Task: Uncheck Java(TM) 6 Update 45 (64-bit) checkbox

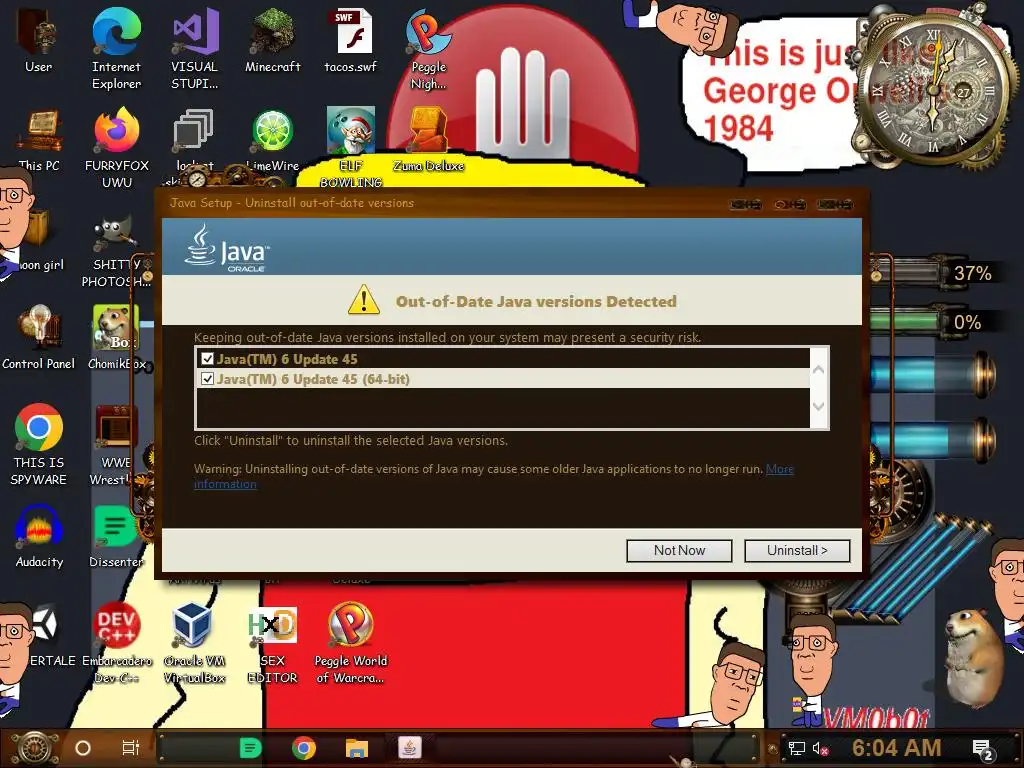Action: pyautogui.click(x=207, y=379)
